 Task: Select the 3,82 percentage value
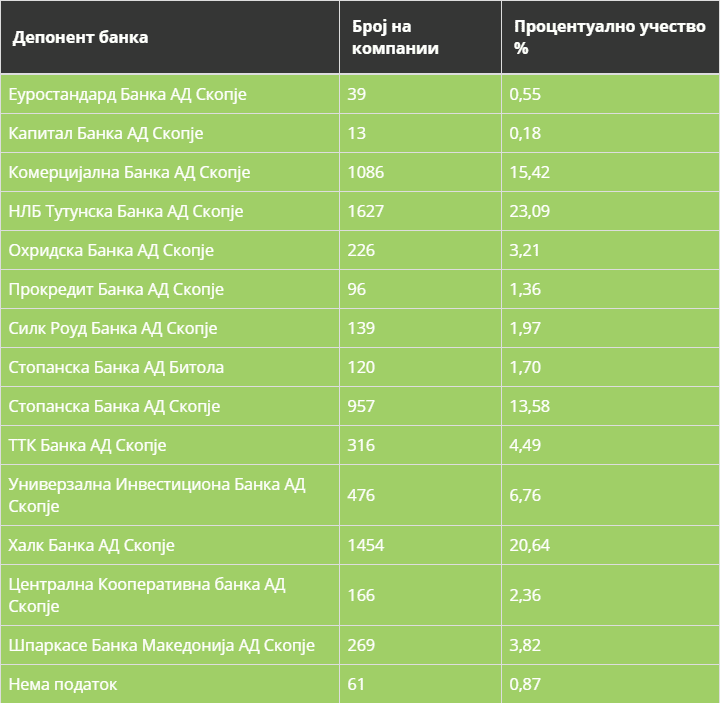pos(611,645)
